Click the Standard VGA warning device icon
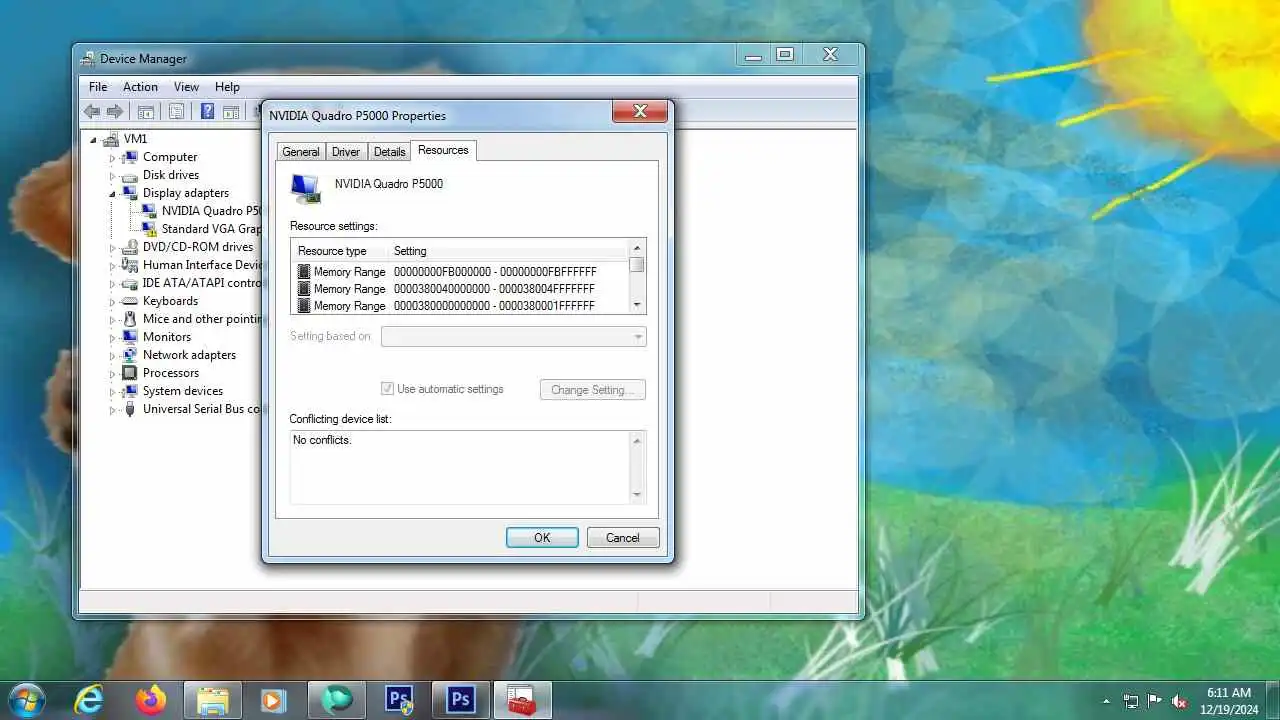The width and height of the screenshot is (1280, 720). click(149, 229)
